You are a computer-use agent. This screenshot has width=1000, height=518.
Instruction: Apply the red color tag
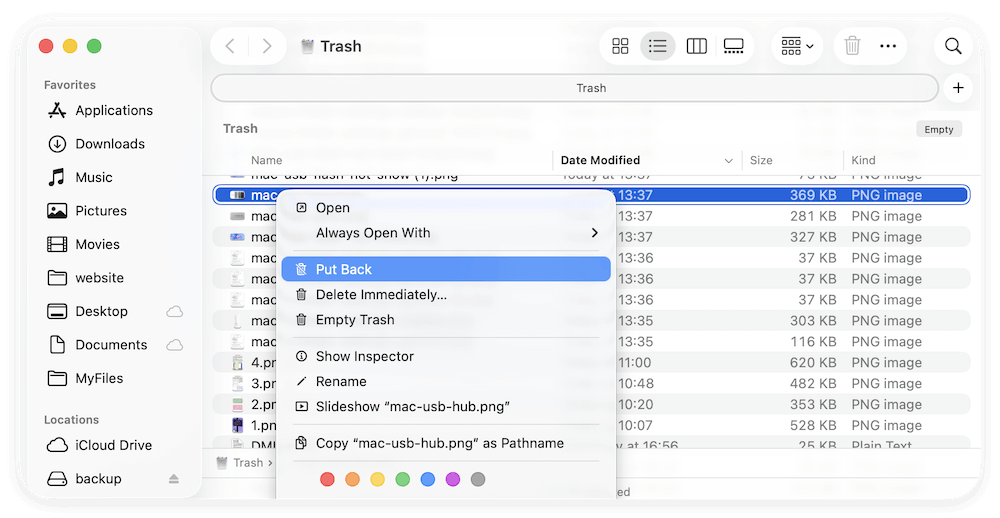(327, 479)
